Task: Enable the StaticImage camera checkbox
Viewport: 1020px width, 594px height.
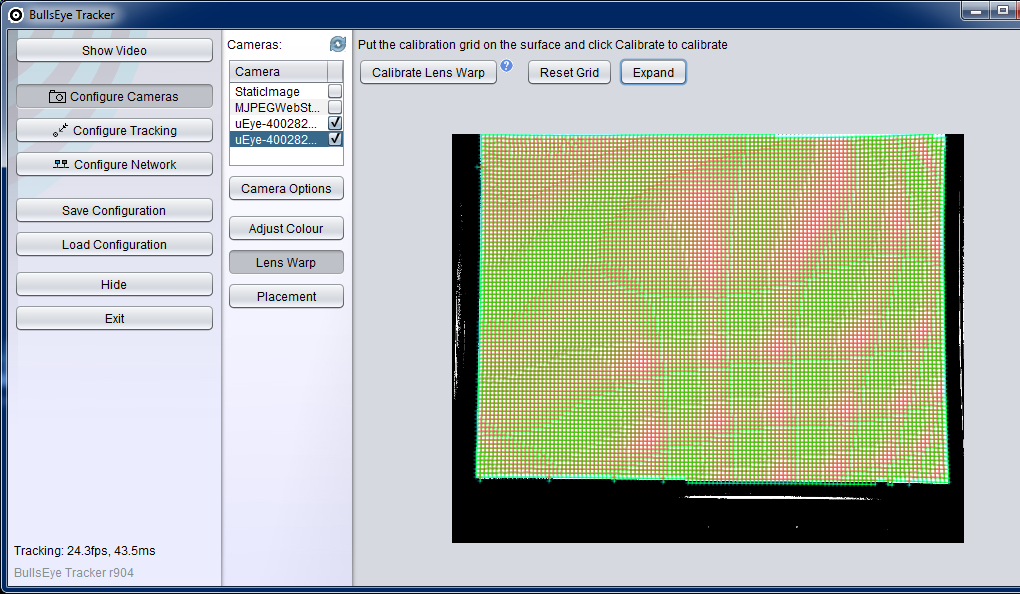Action: pos(335,91)
